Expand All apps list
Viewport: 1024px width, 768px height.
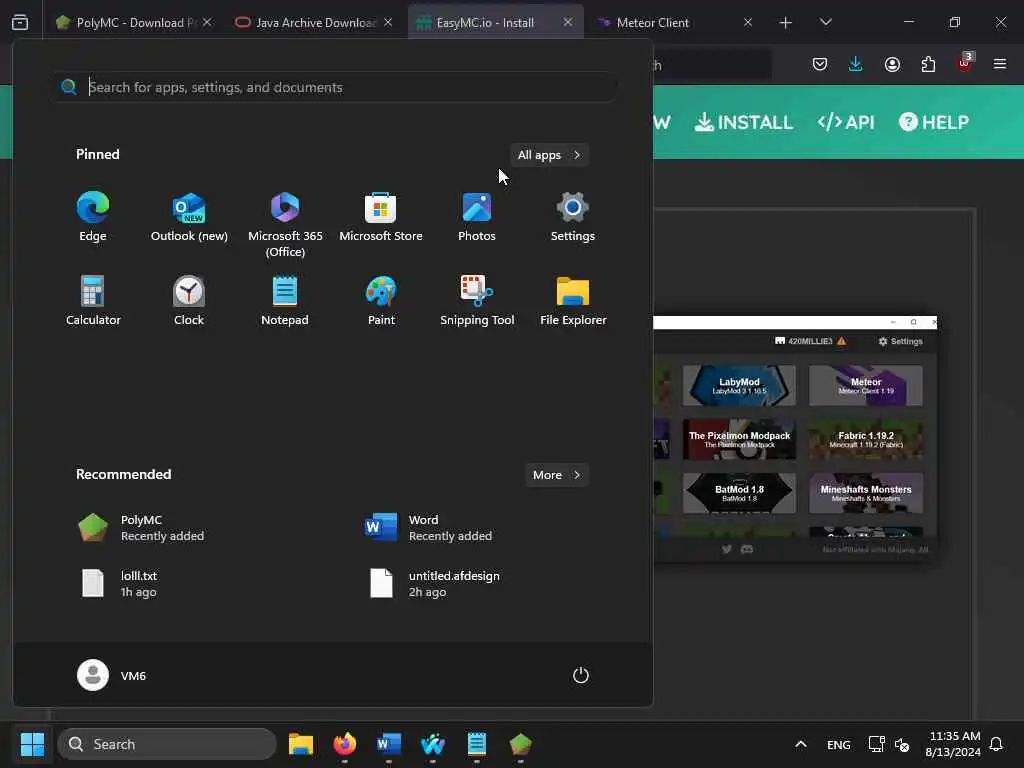point(549,155)
